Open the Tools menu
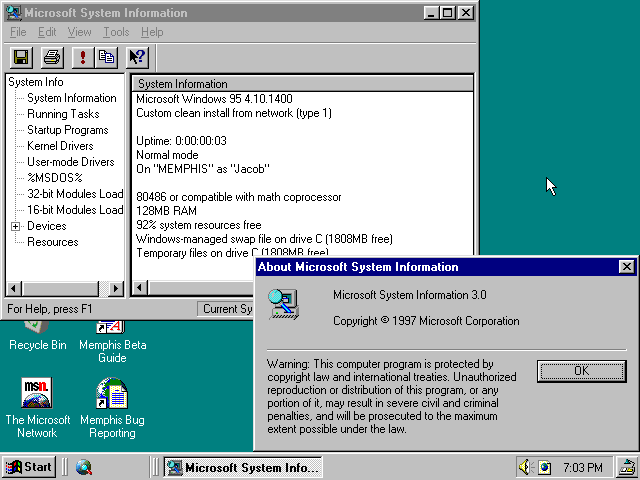The image size is (640, 480). coord(116,32)
